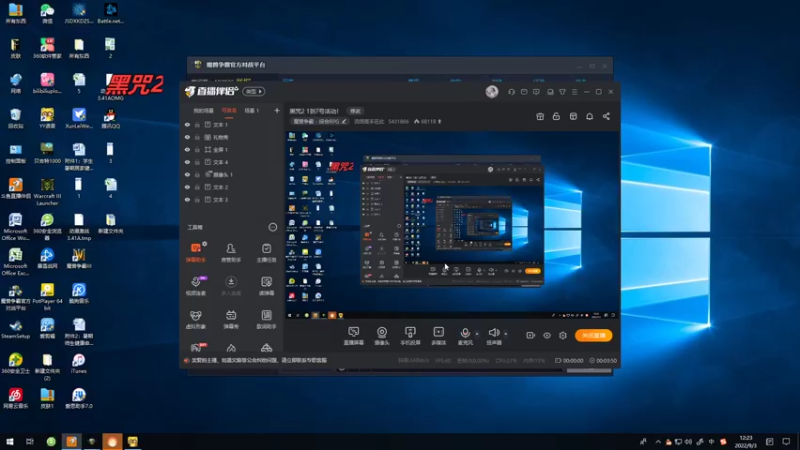Open the settings gear in bottom toolbar
The image size is (800, 450).
pos(563,335)
